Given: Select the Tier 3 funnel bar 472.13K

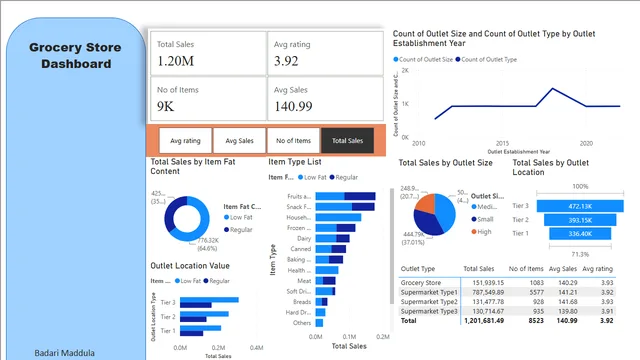Looking at the screenshot, I should (x=580, y=206).
